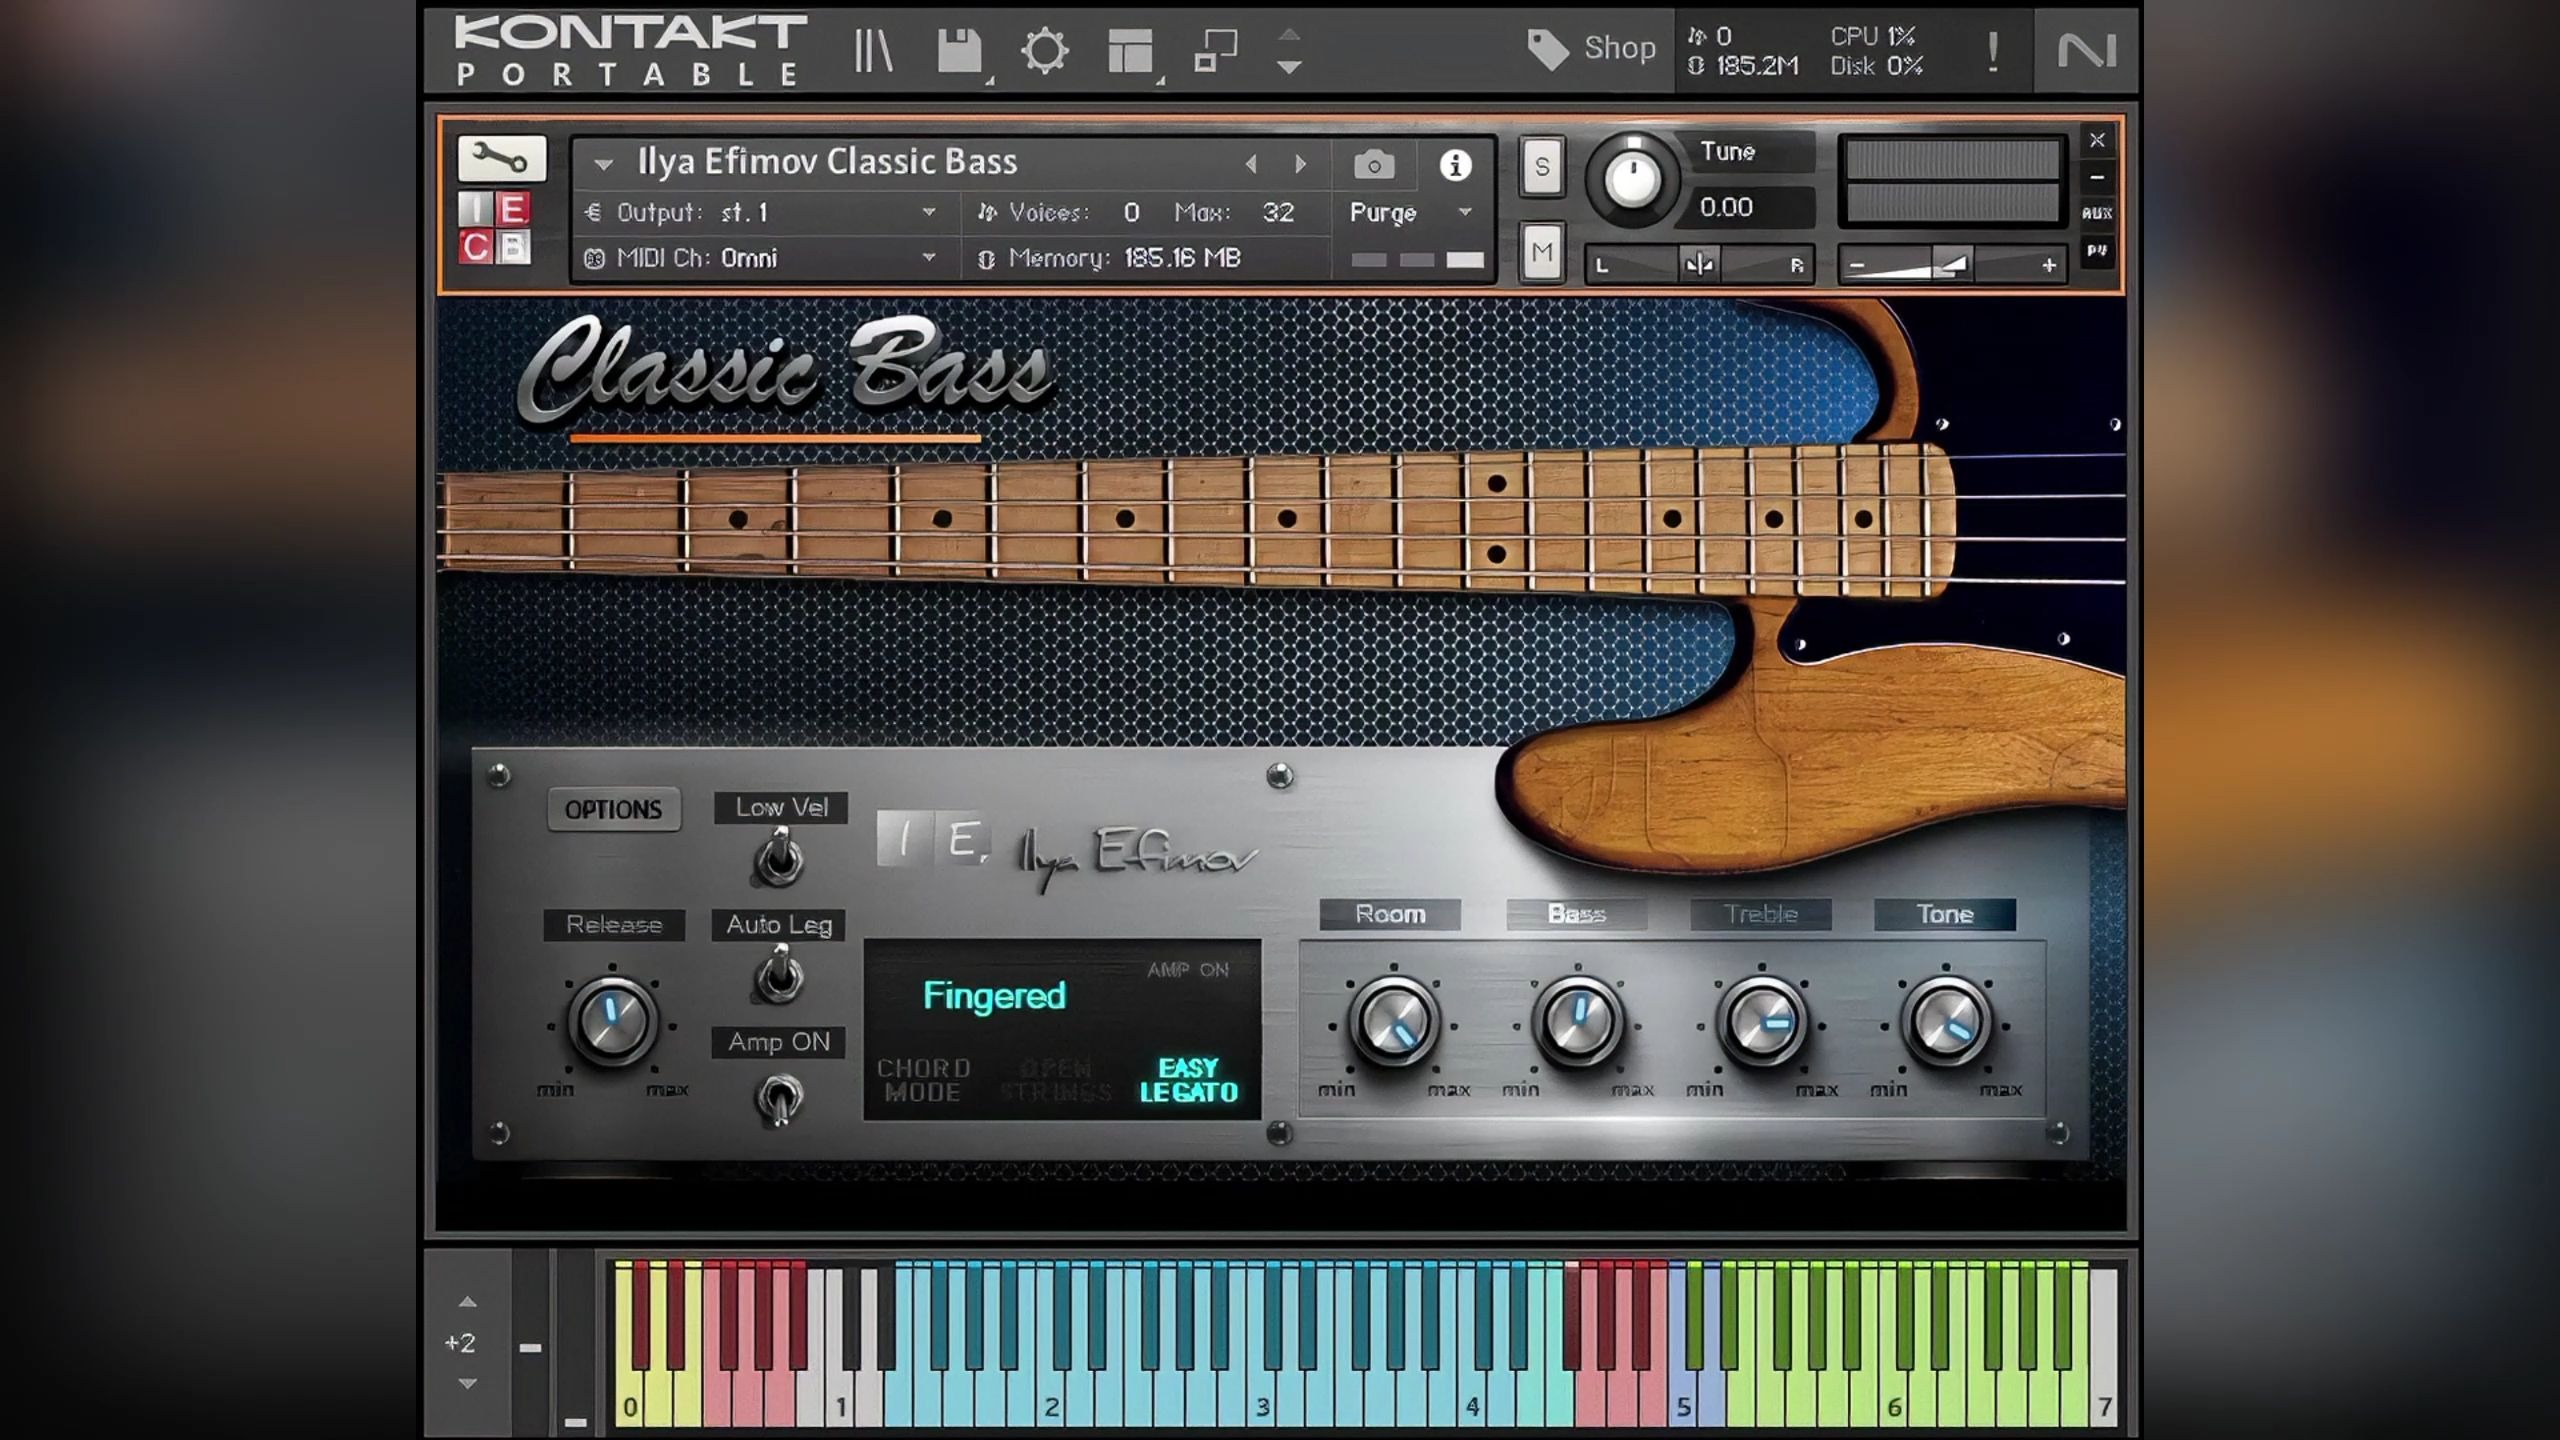Click the Tune knob
The image size is (2560, 1440).
(x=1632, y=181)
